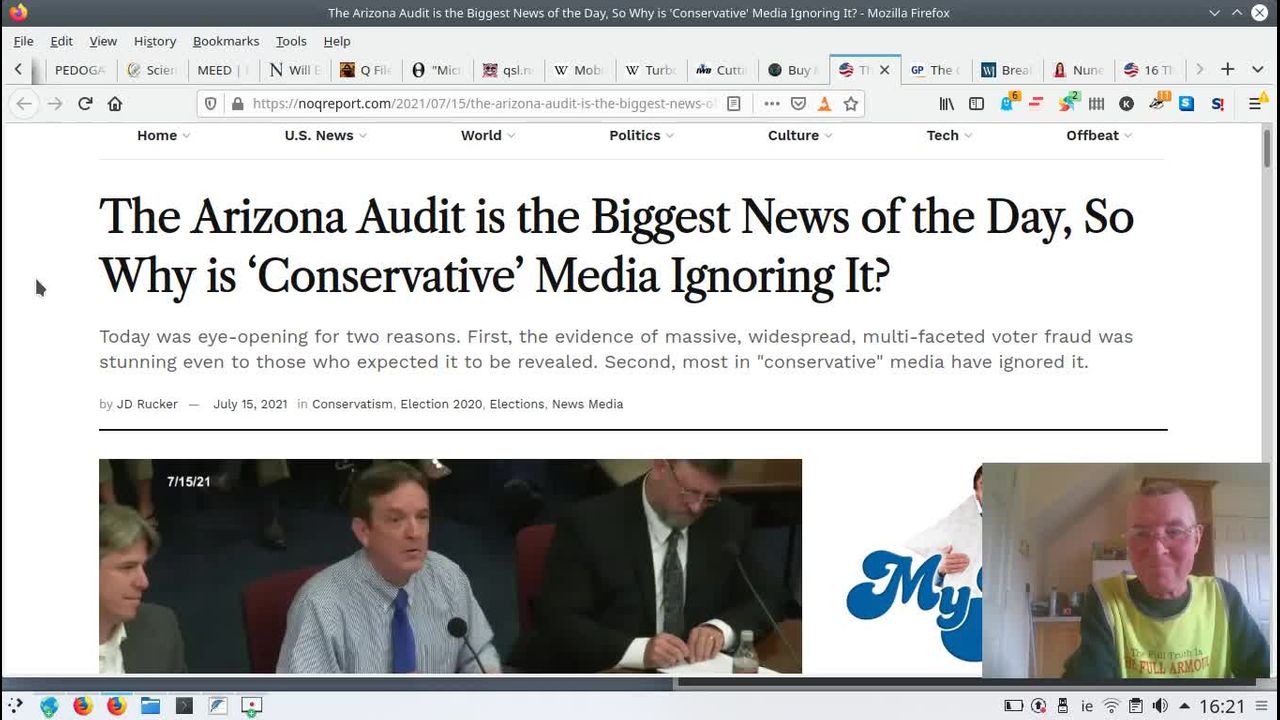
Task: Adjust volume from the system tray speaker
Action: (x=1160, y=706)
